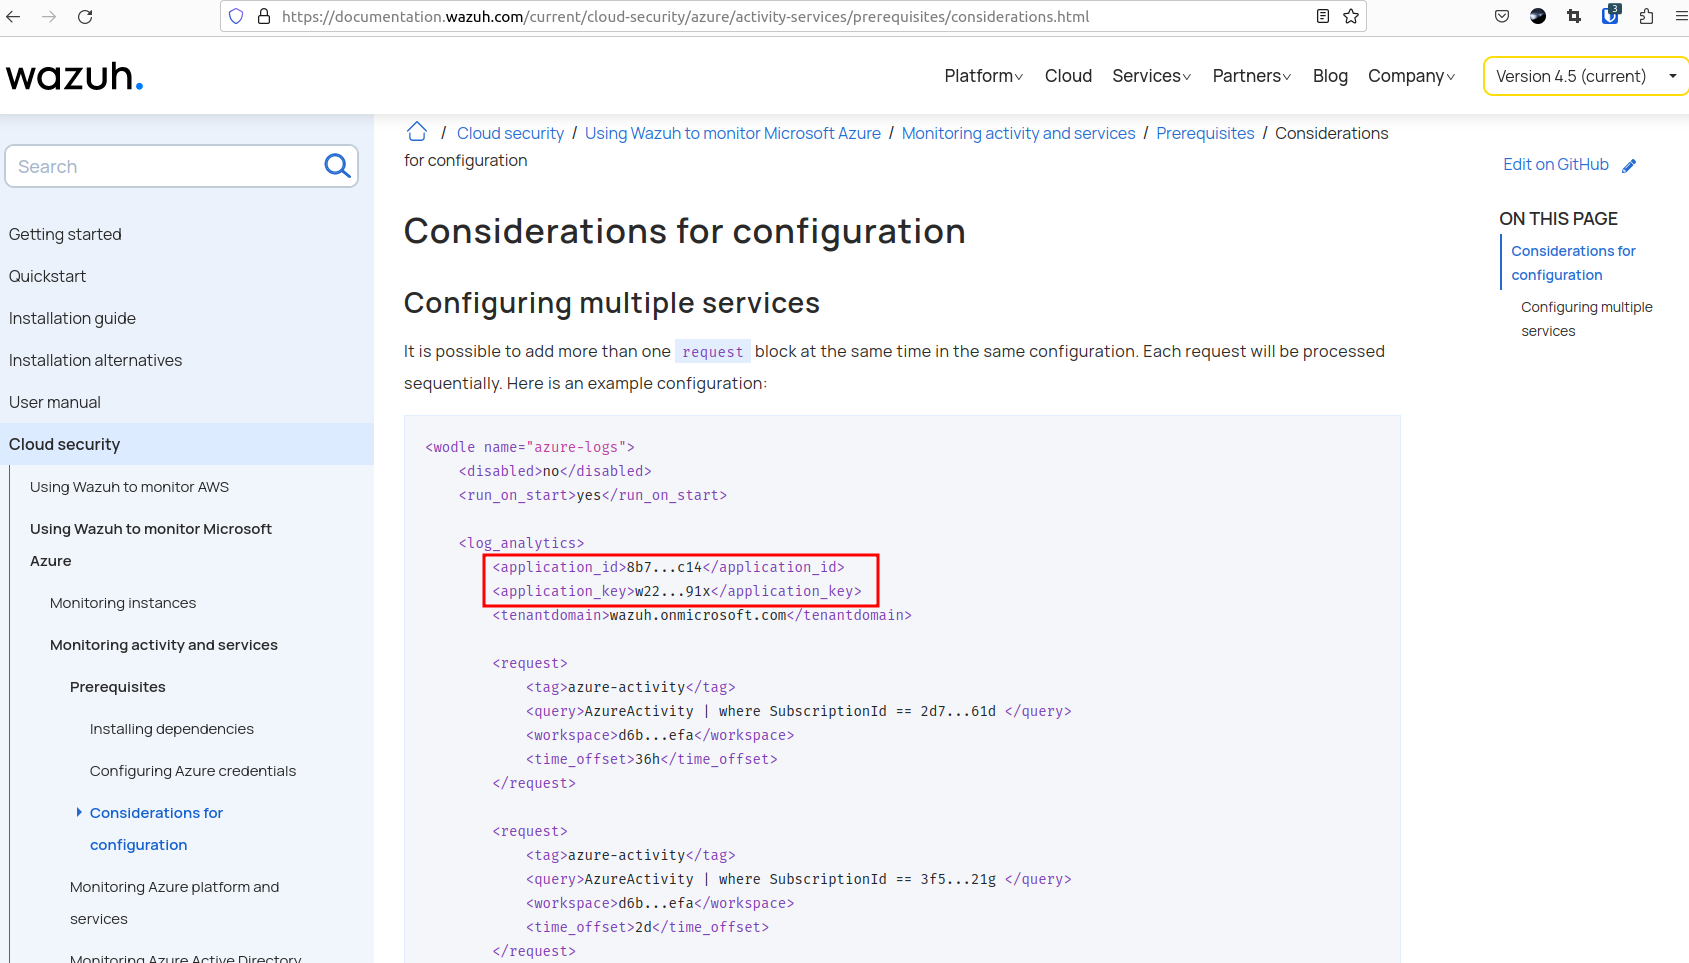Open the Pocket save icon
Image resolution: width=1689 pixels, height=963 pixels.
tap(1502, 16)
